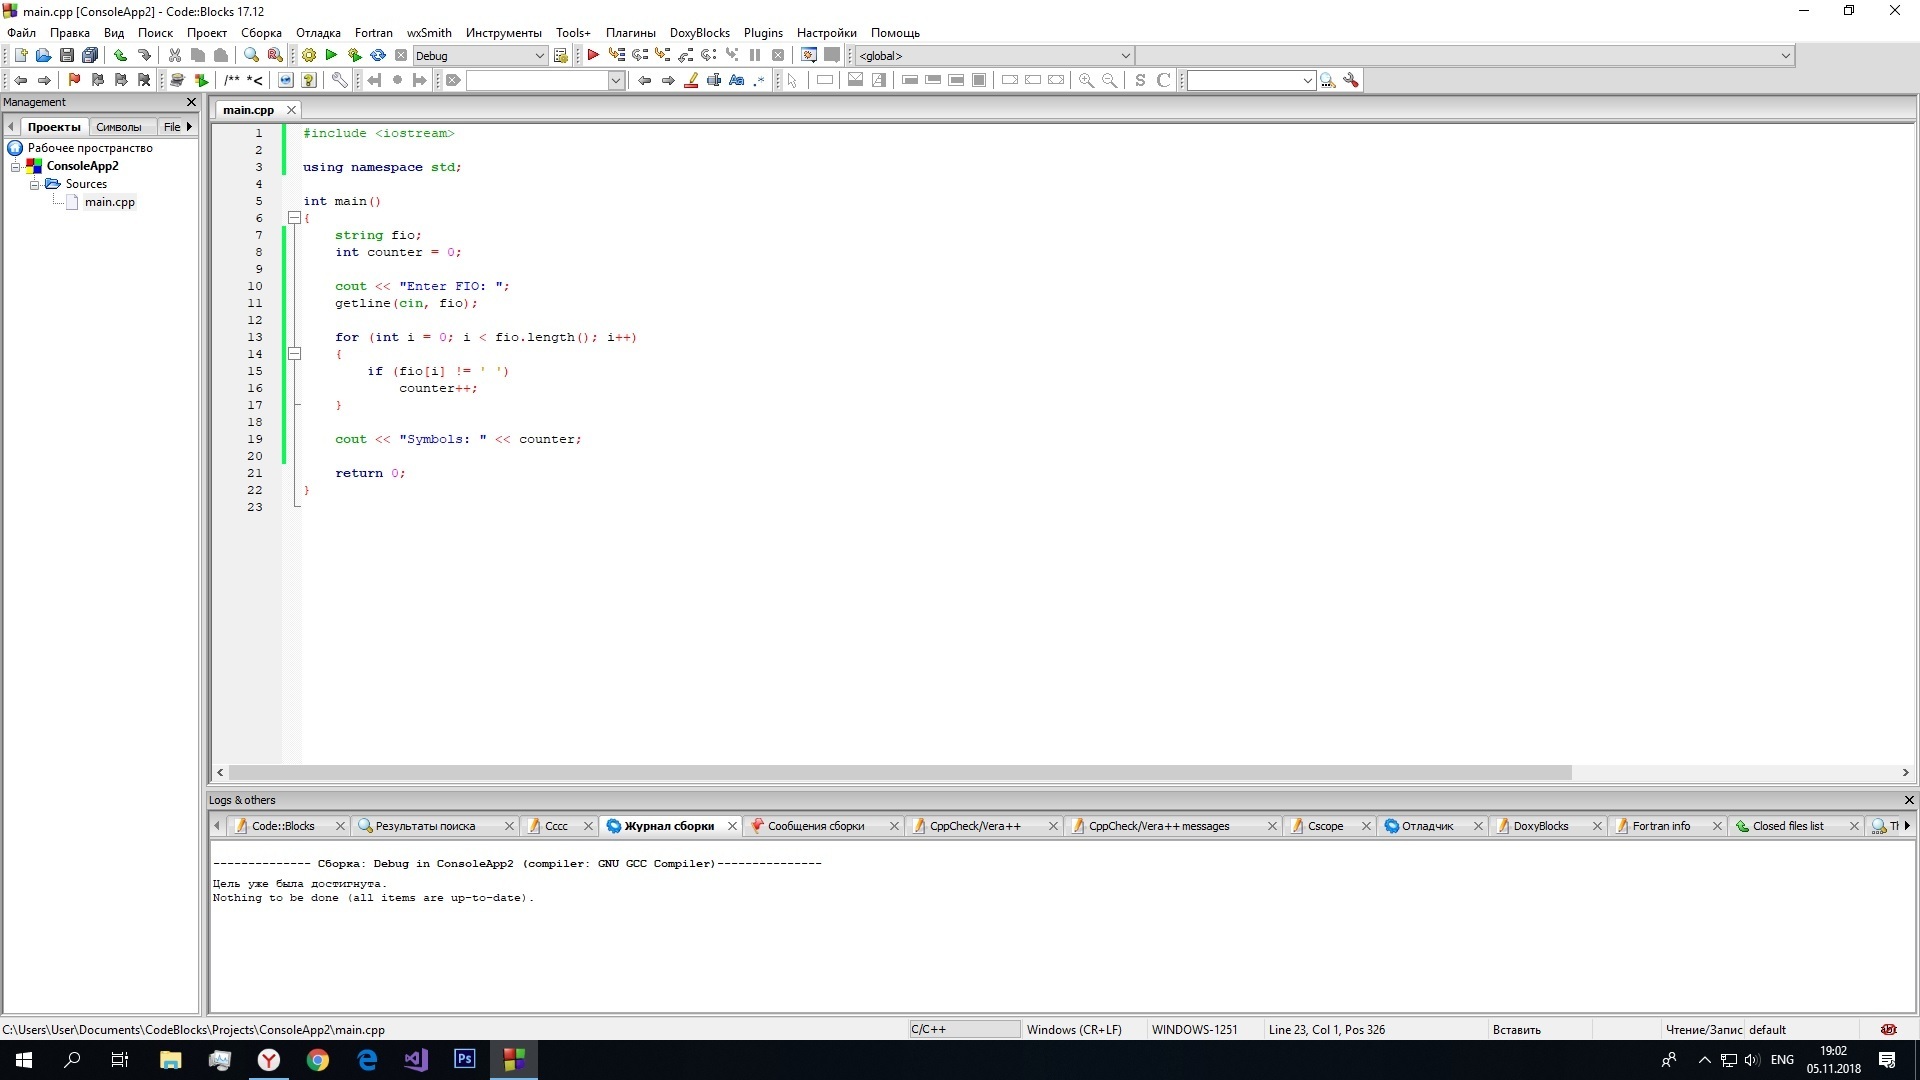Click the Debug start icon
This screenshot has height=1080, width=1920.
click(592, 55)
